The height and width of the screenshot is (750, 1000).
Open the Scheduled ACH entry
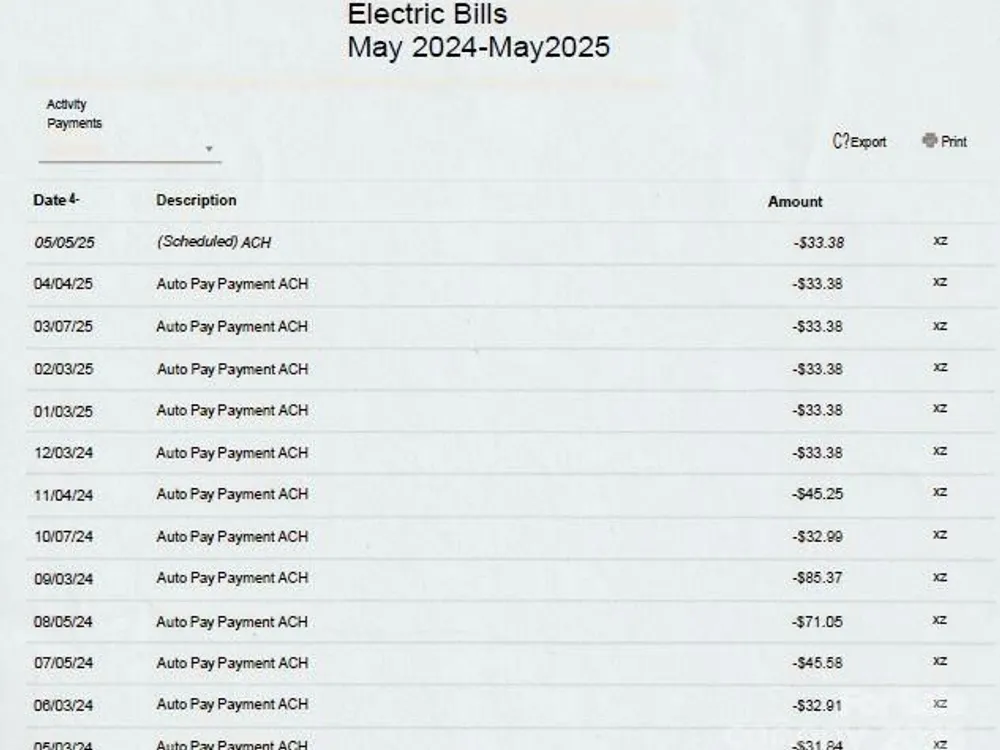(214, 242)
